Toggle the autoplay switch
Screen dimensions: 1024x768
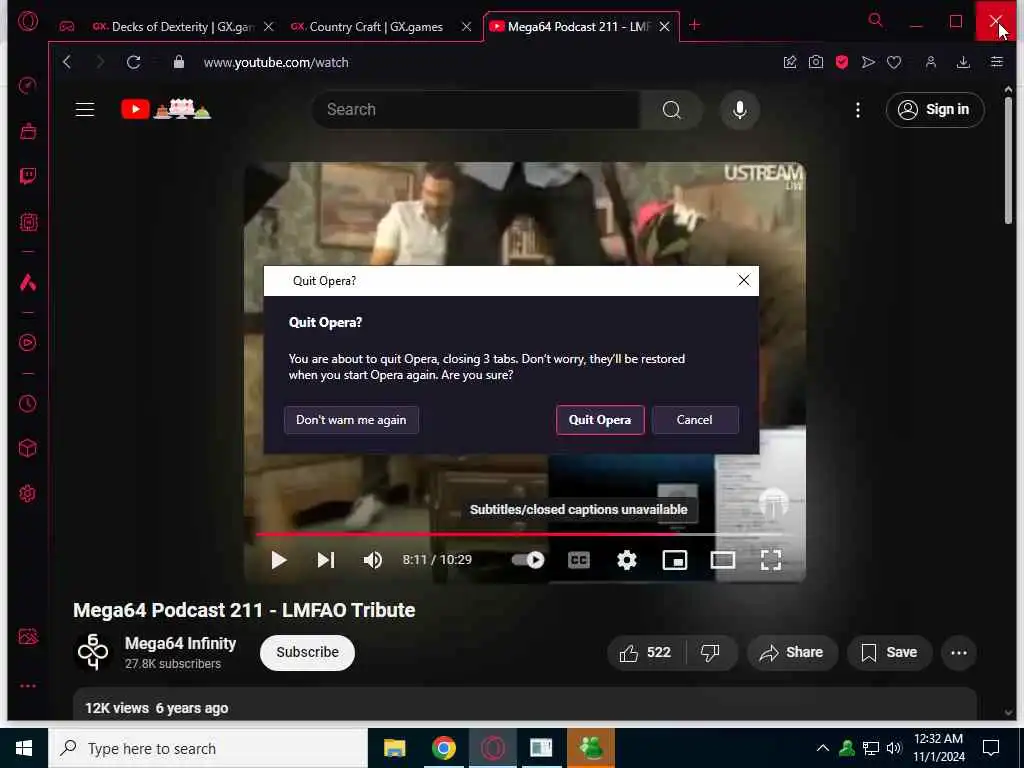(x=528, y=560)
